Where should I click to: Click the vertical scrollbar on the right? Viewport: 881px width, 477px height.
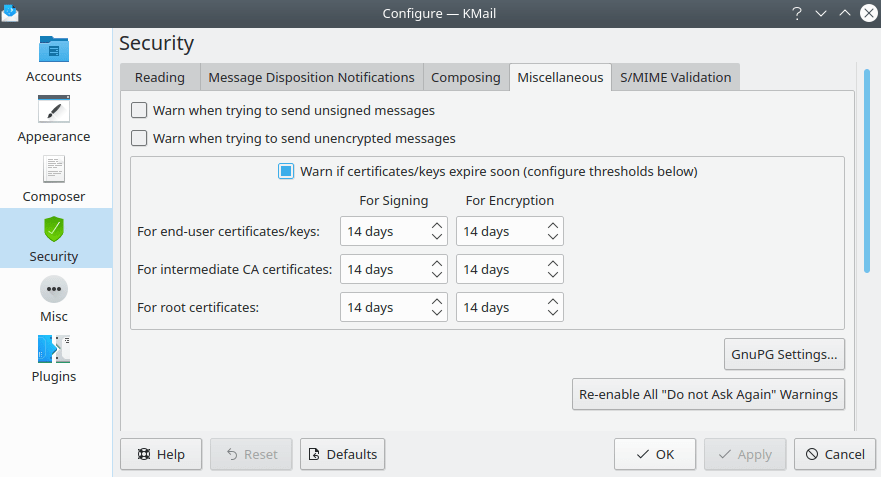(866, 170)
